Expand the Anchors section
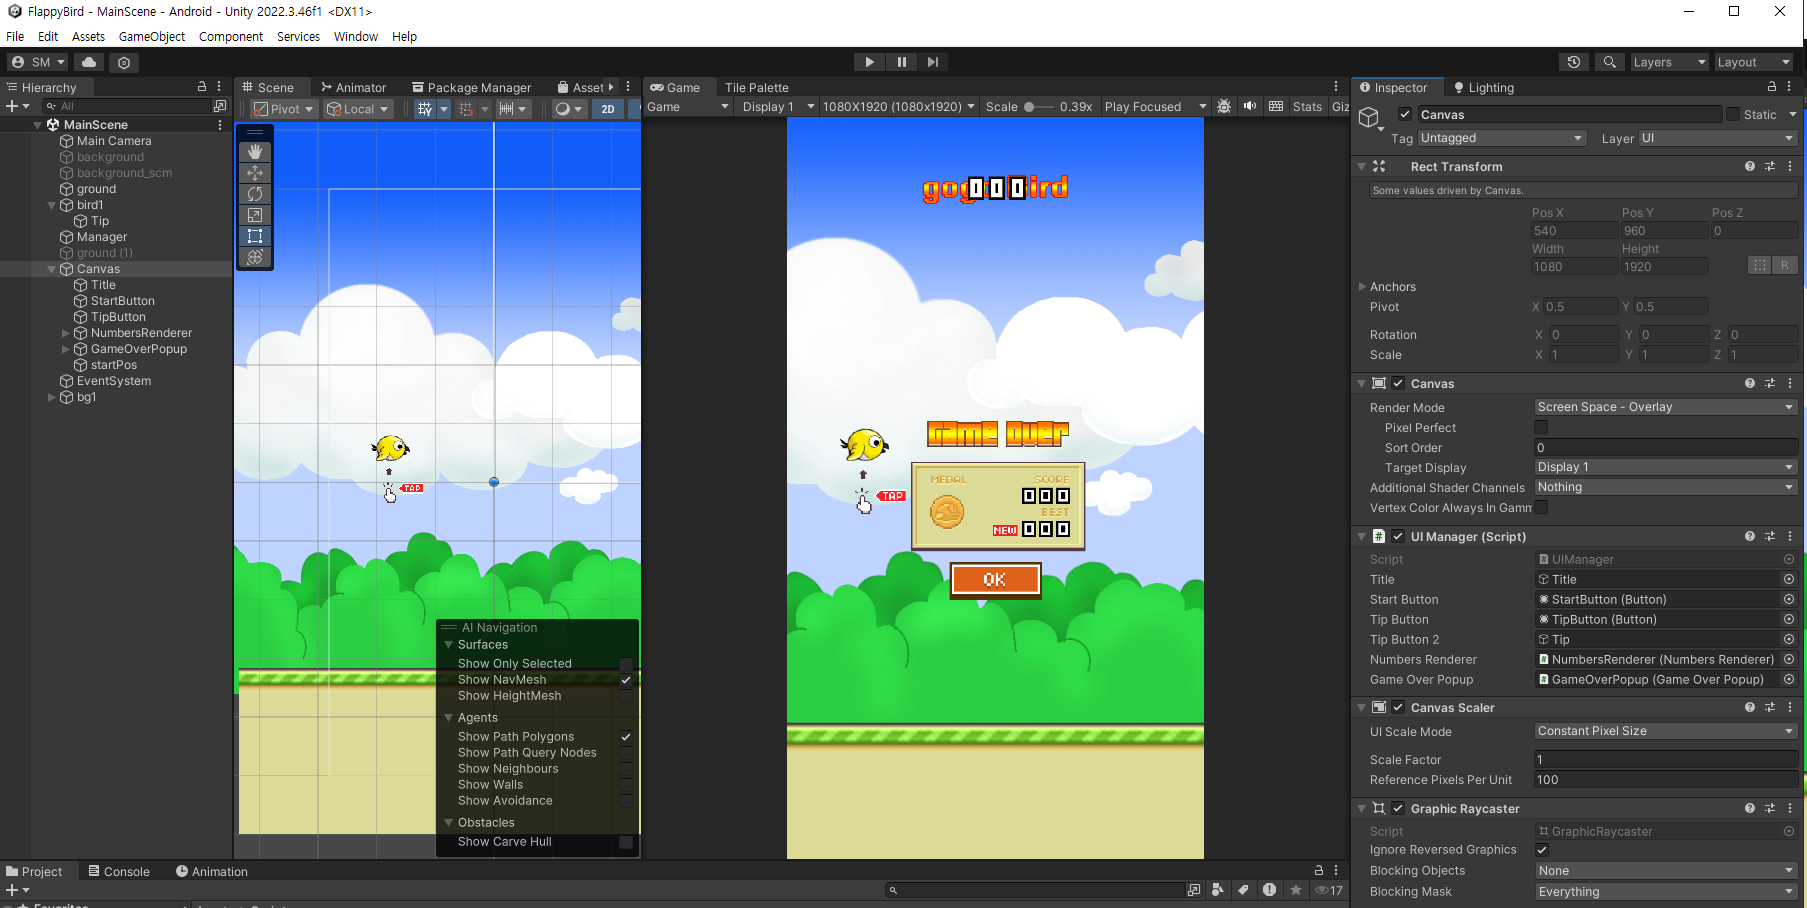 click(x=1362, y=287)
